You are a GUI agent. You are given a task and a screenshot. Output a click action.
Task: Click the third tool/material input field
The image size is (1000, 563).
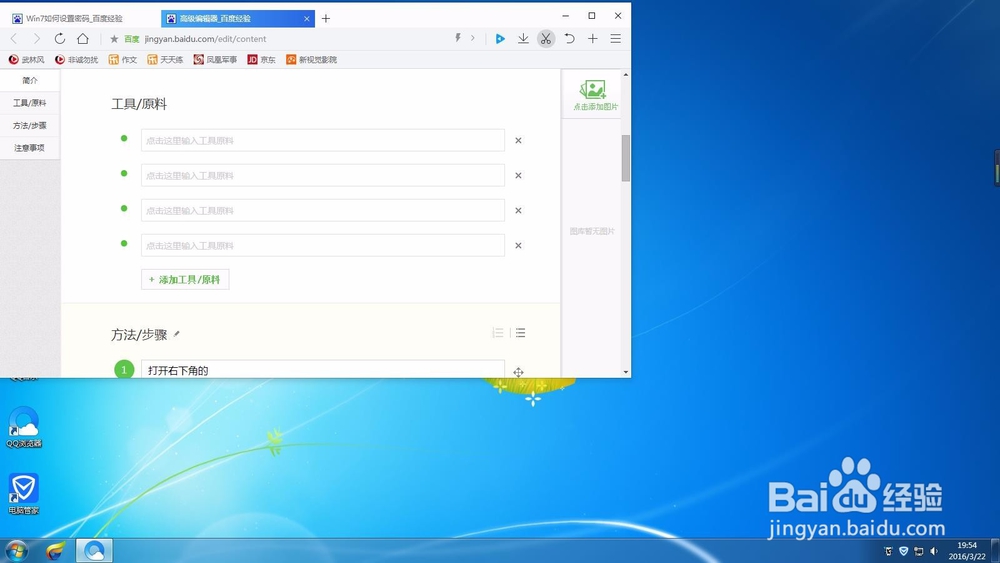click(x=323, y=210)
